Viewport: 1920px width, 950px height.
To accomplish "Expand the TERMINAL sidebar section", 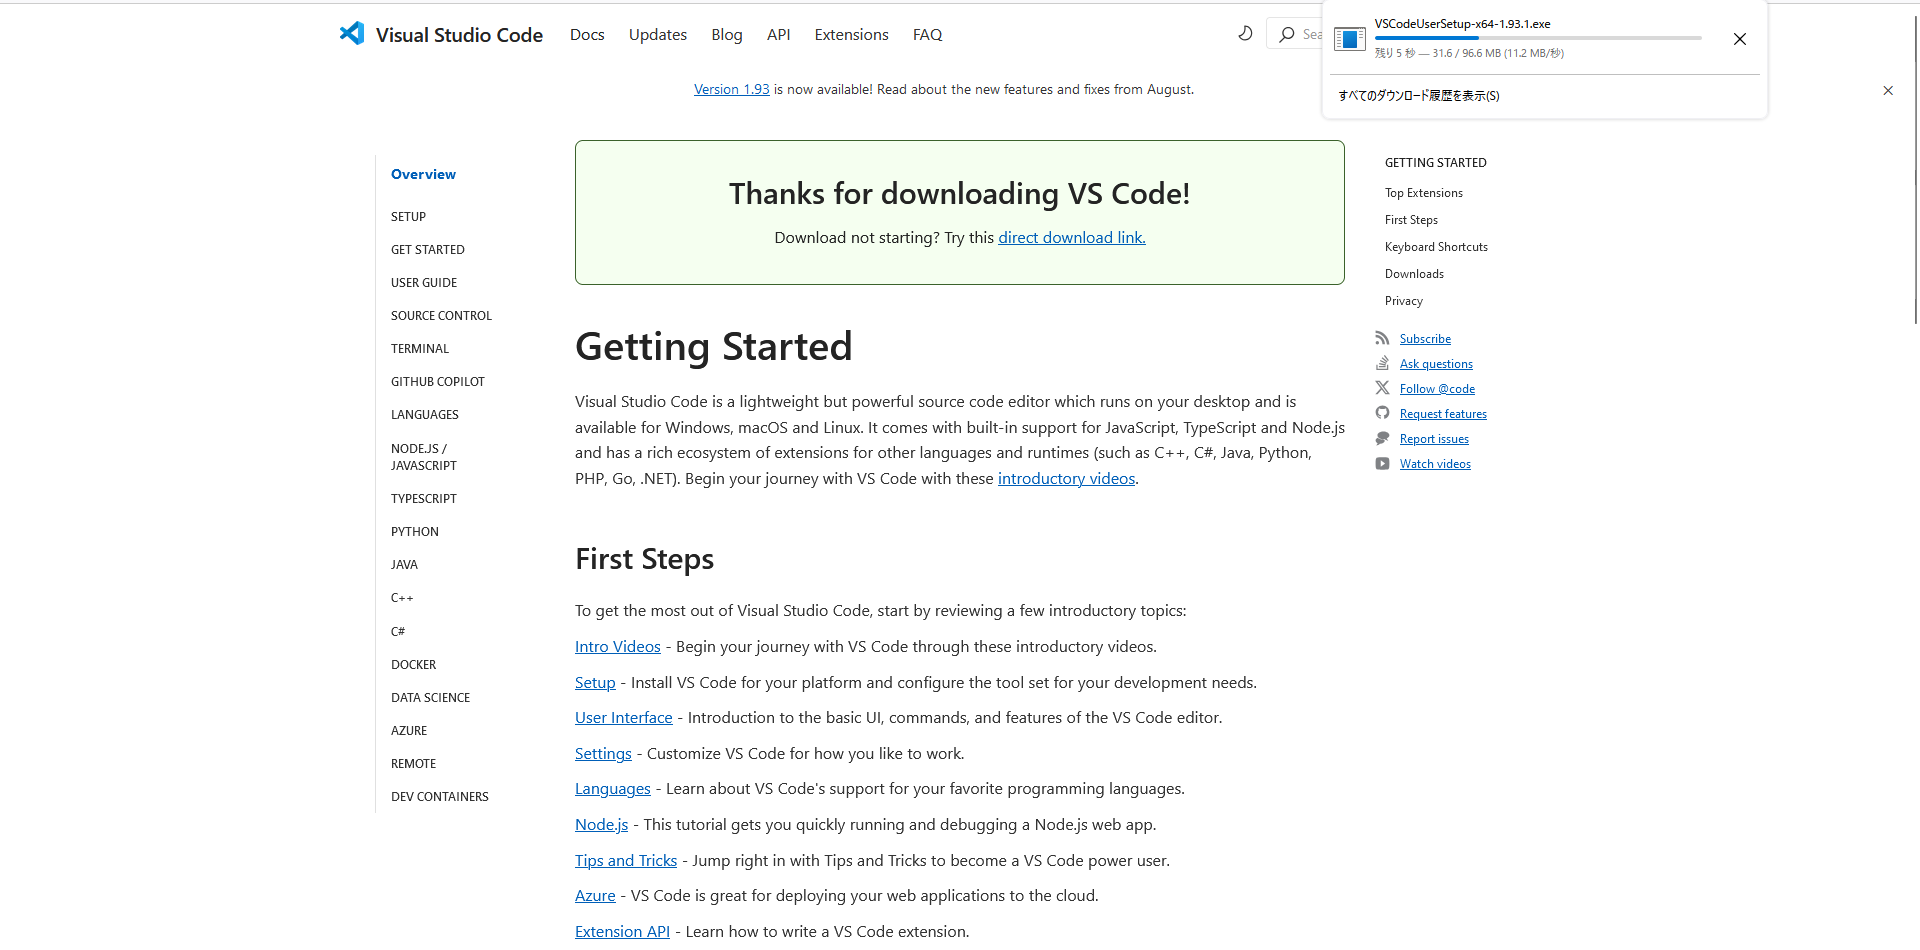I will (x=420, y=348).
